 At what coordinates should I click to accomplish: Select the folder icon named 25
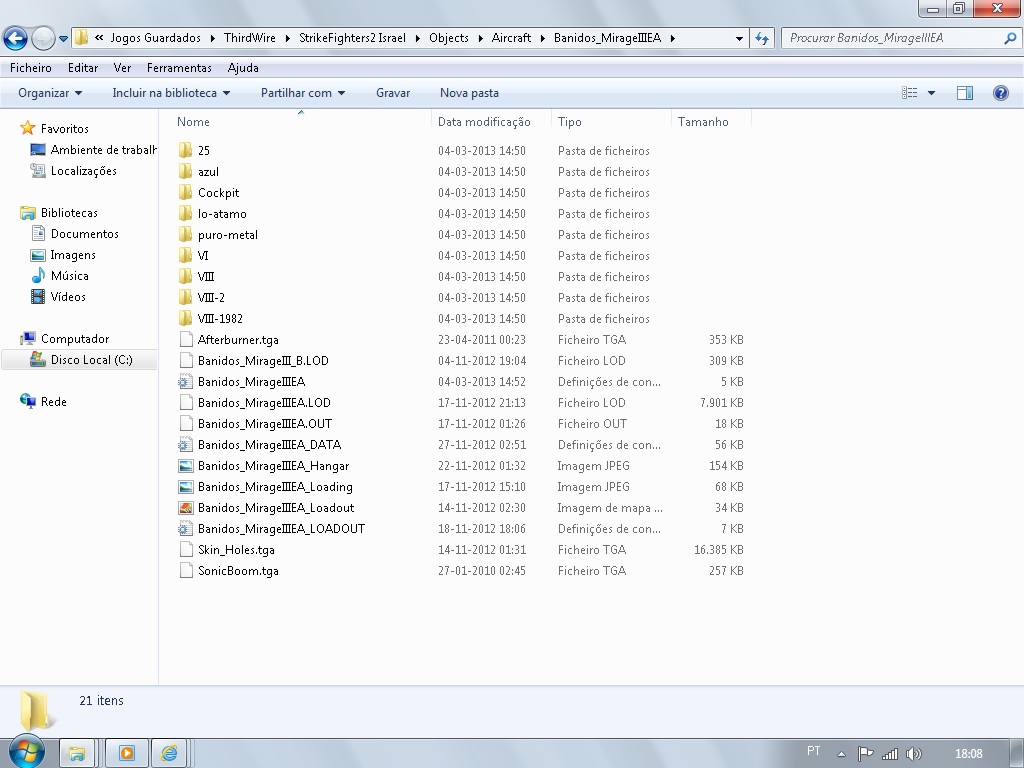[x=185, y=150]
